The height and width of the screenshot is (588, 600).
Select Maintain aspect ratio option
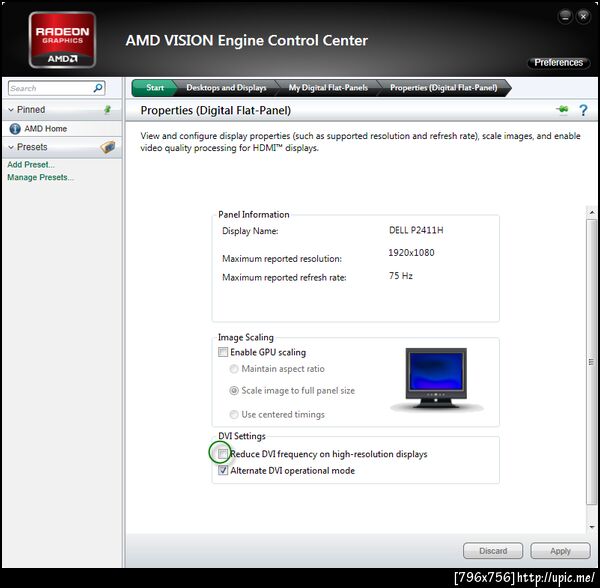(234, 369)
